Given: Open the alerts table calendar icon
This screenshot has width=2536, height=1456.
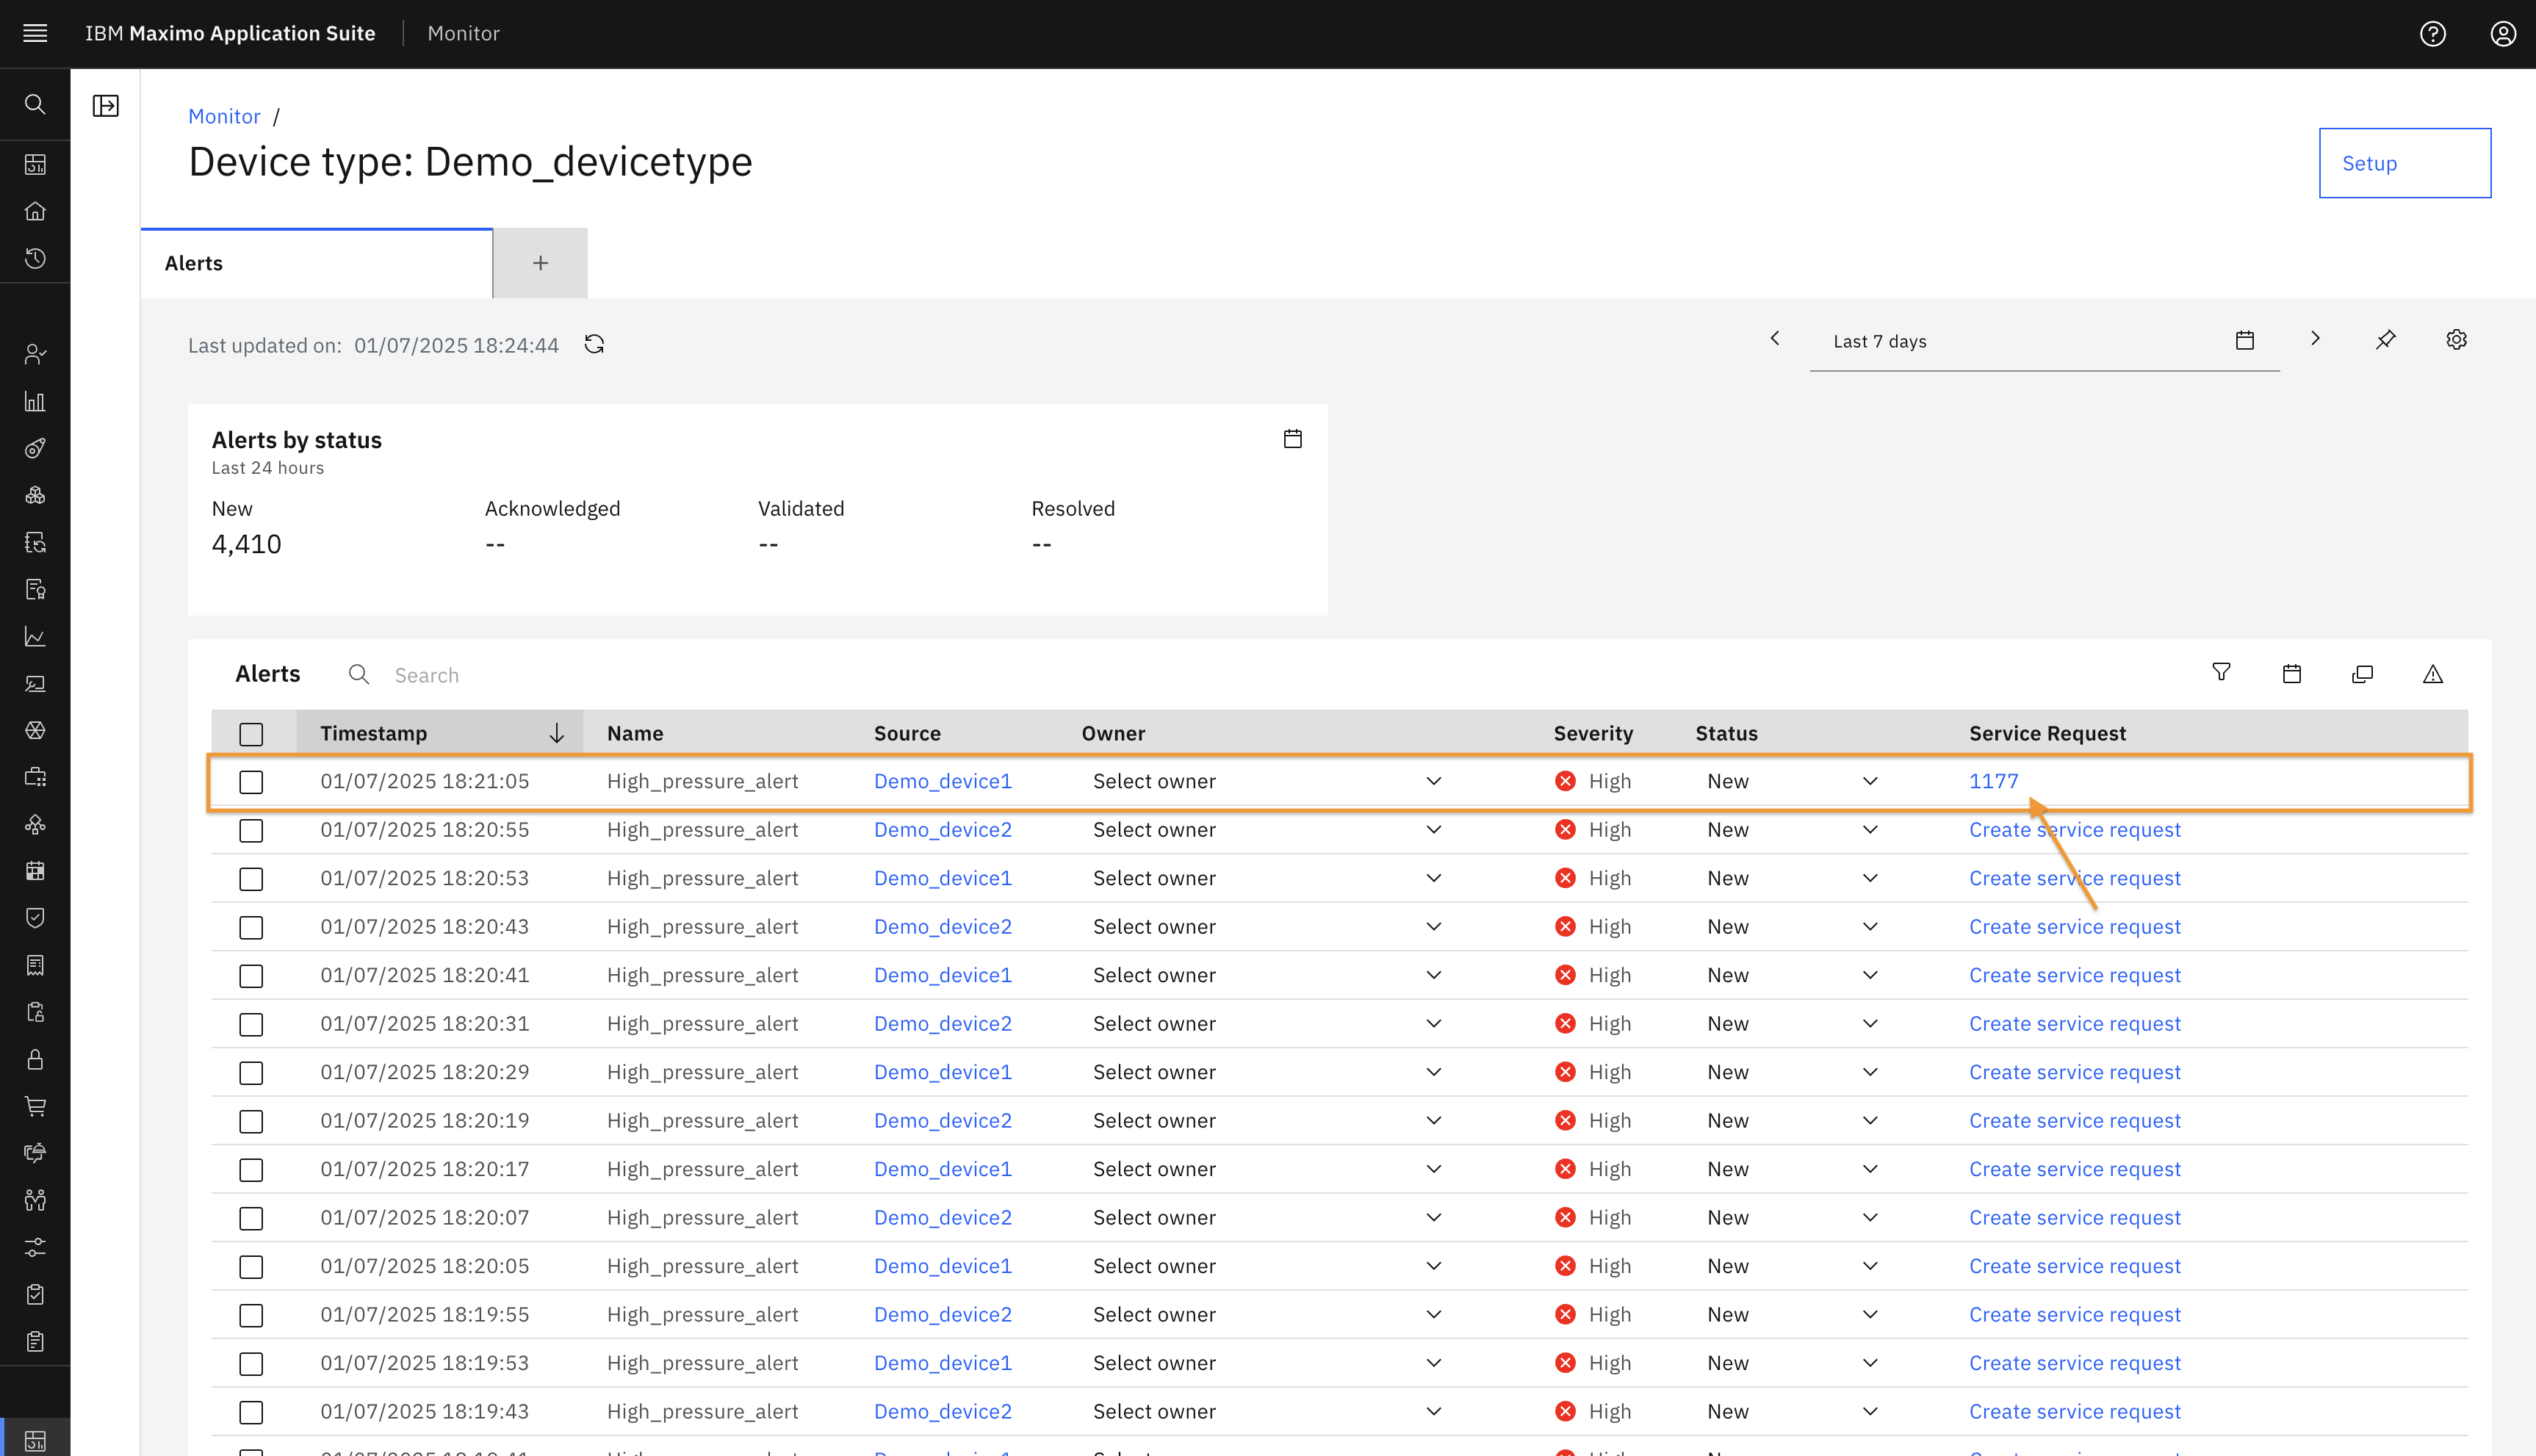Looking at the screenshot, I should click(2292, 674).
